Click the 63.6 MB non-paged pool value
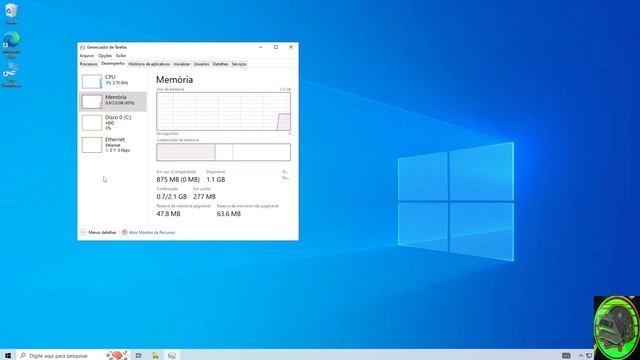Image resolution: width=640 pixels, height=360 pixels. click(x=229, y=214)
